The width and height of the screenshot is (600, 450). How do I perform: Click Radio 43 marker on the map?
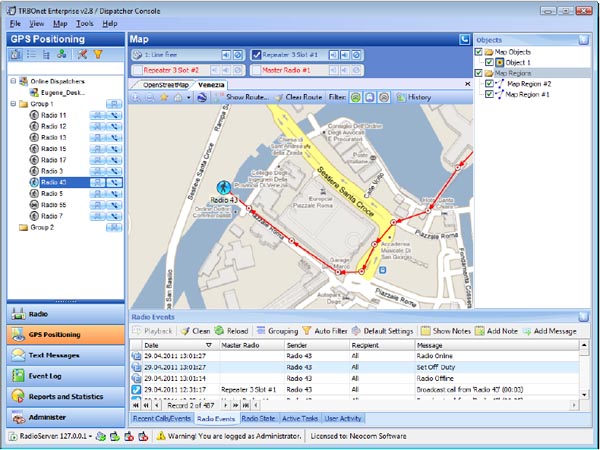pyautogui.click(x=223, y=188)
